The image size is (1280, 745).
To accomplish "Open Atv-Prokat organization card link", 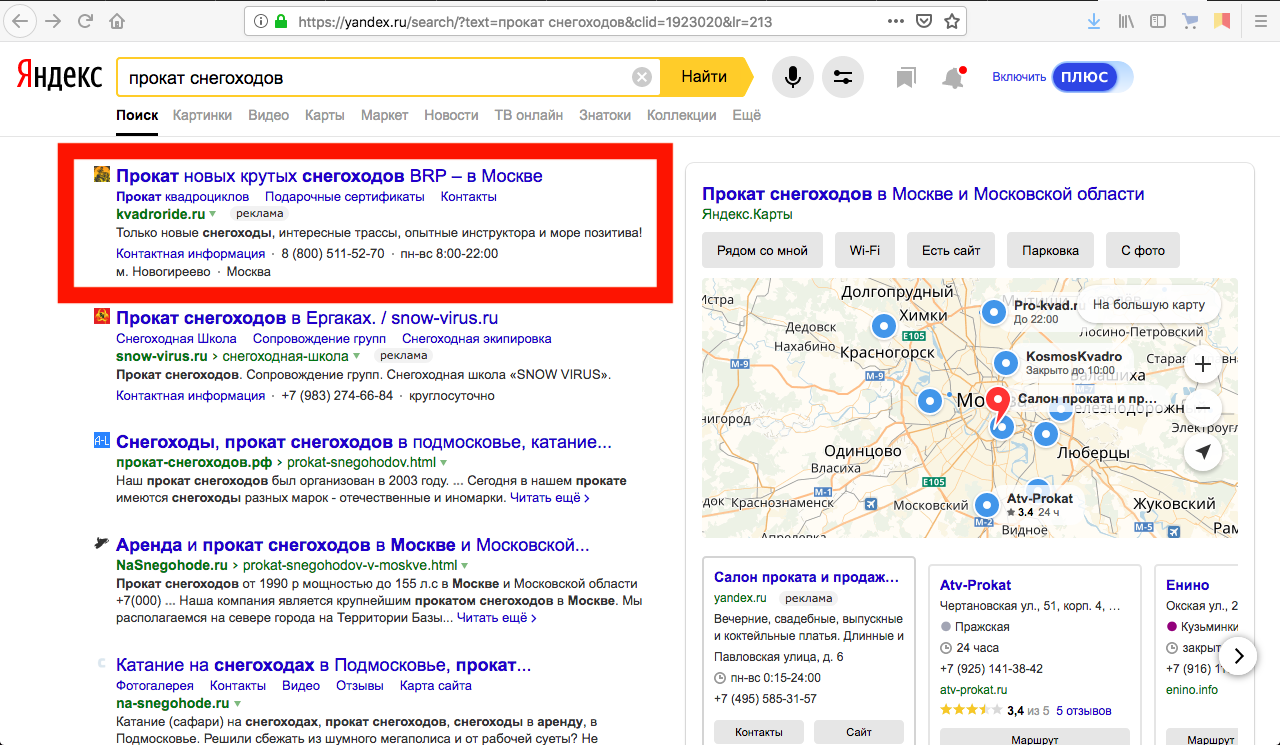I will (x=975, y=585).
